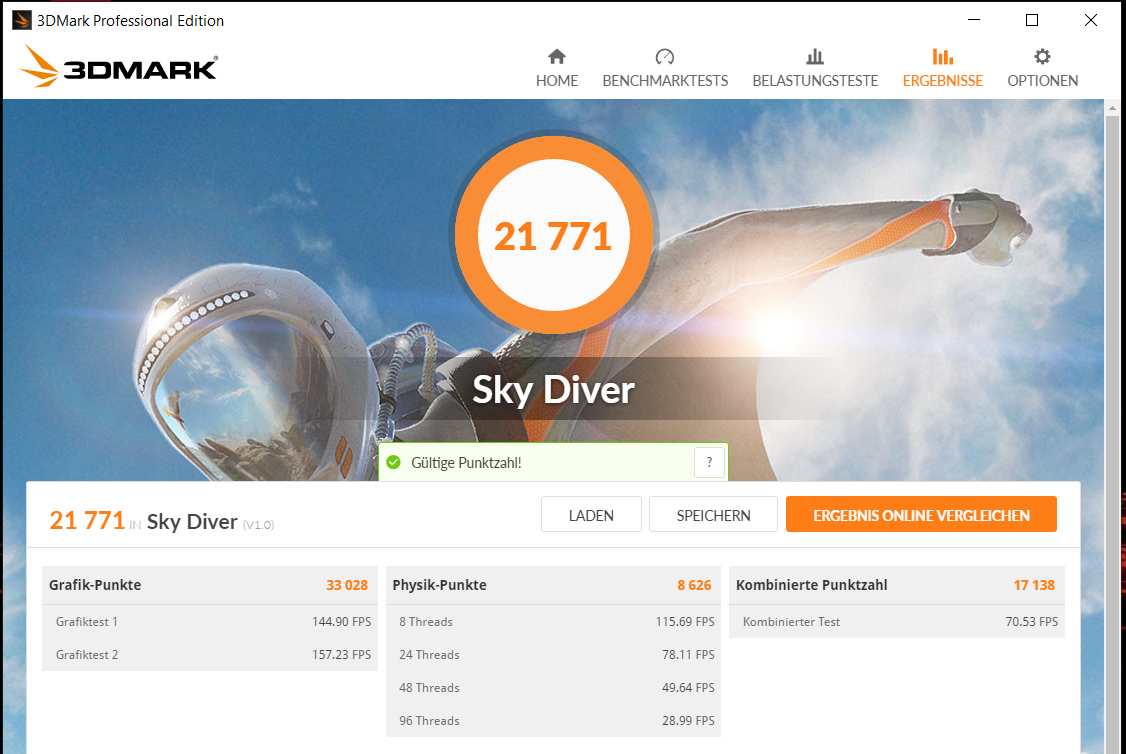Viewport: 1126px width, 754px height.
Task: Click the Grafiktest 1 row
Action: tap(210, 622)
